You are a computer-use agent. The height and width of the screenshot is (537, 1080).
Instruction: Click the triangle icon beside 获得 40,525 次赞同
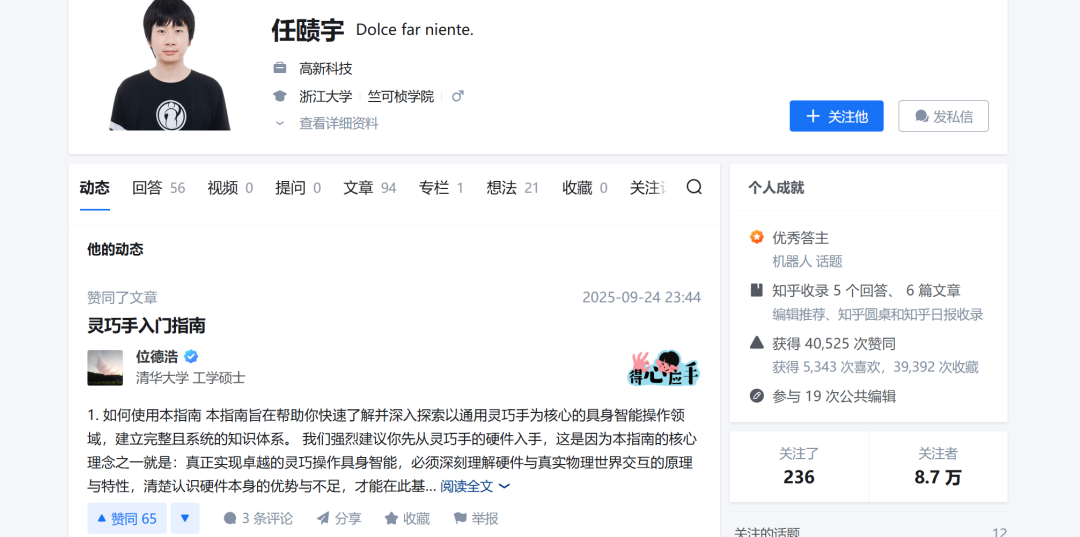click(x=757, y=343)
